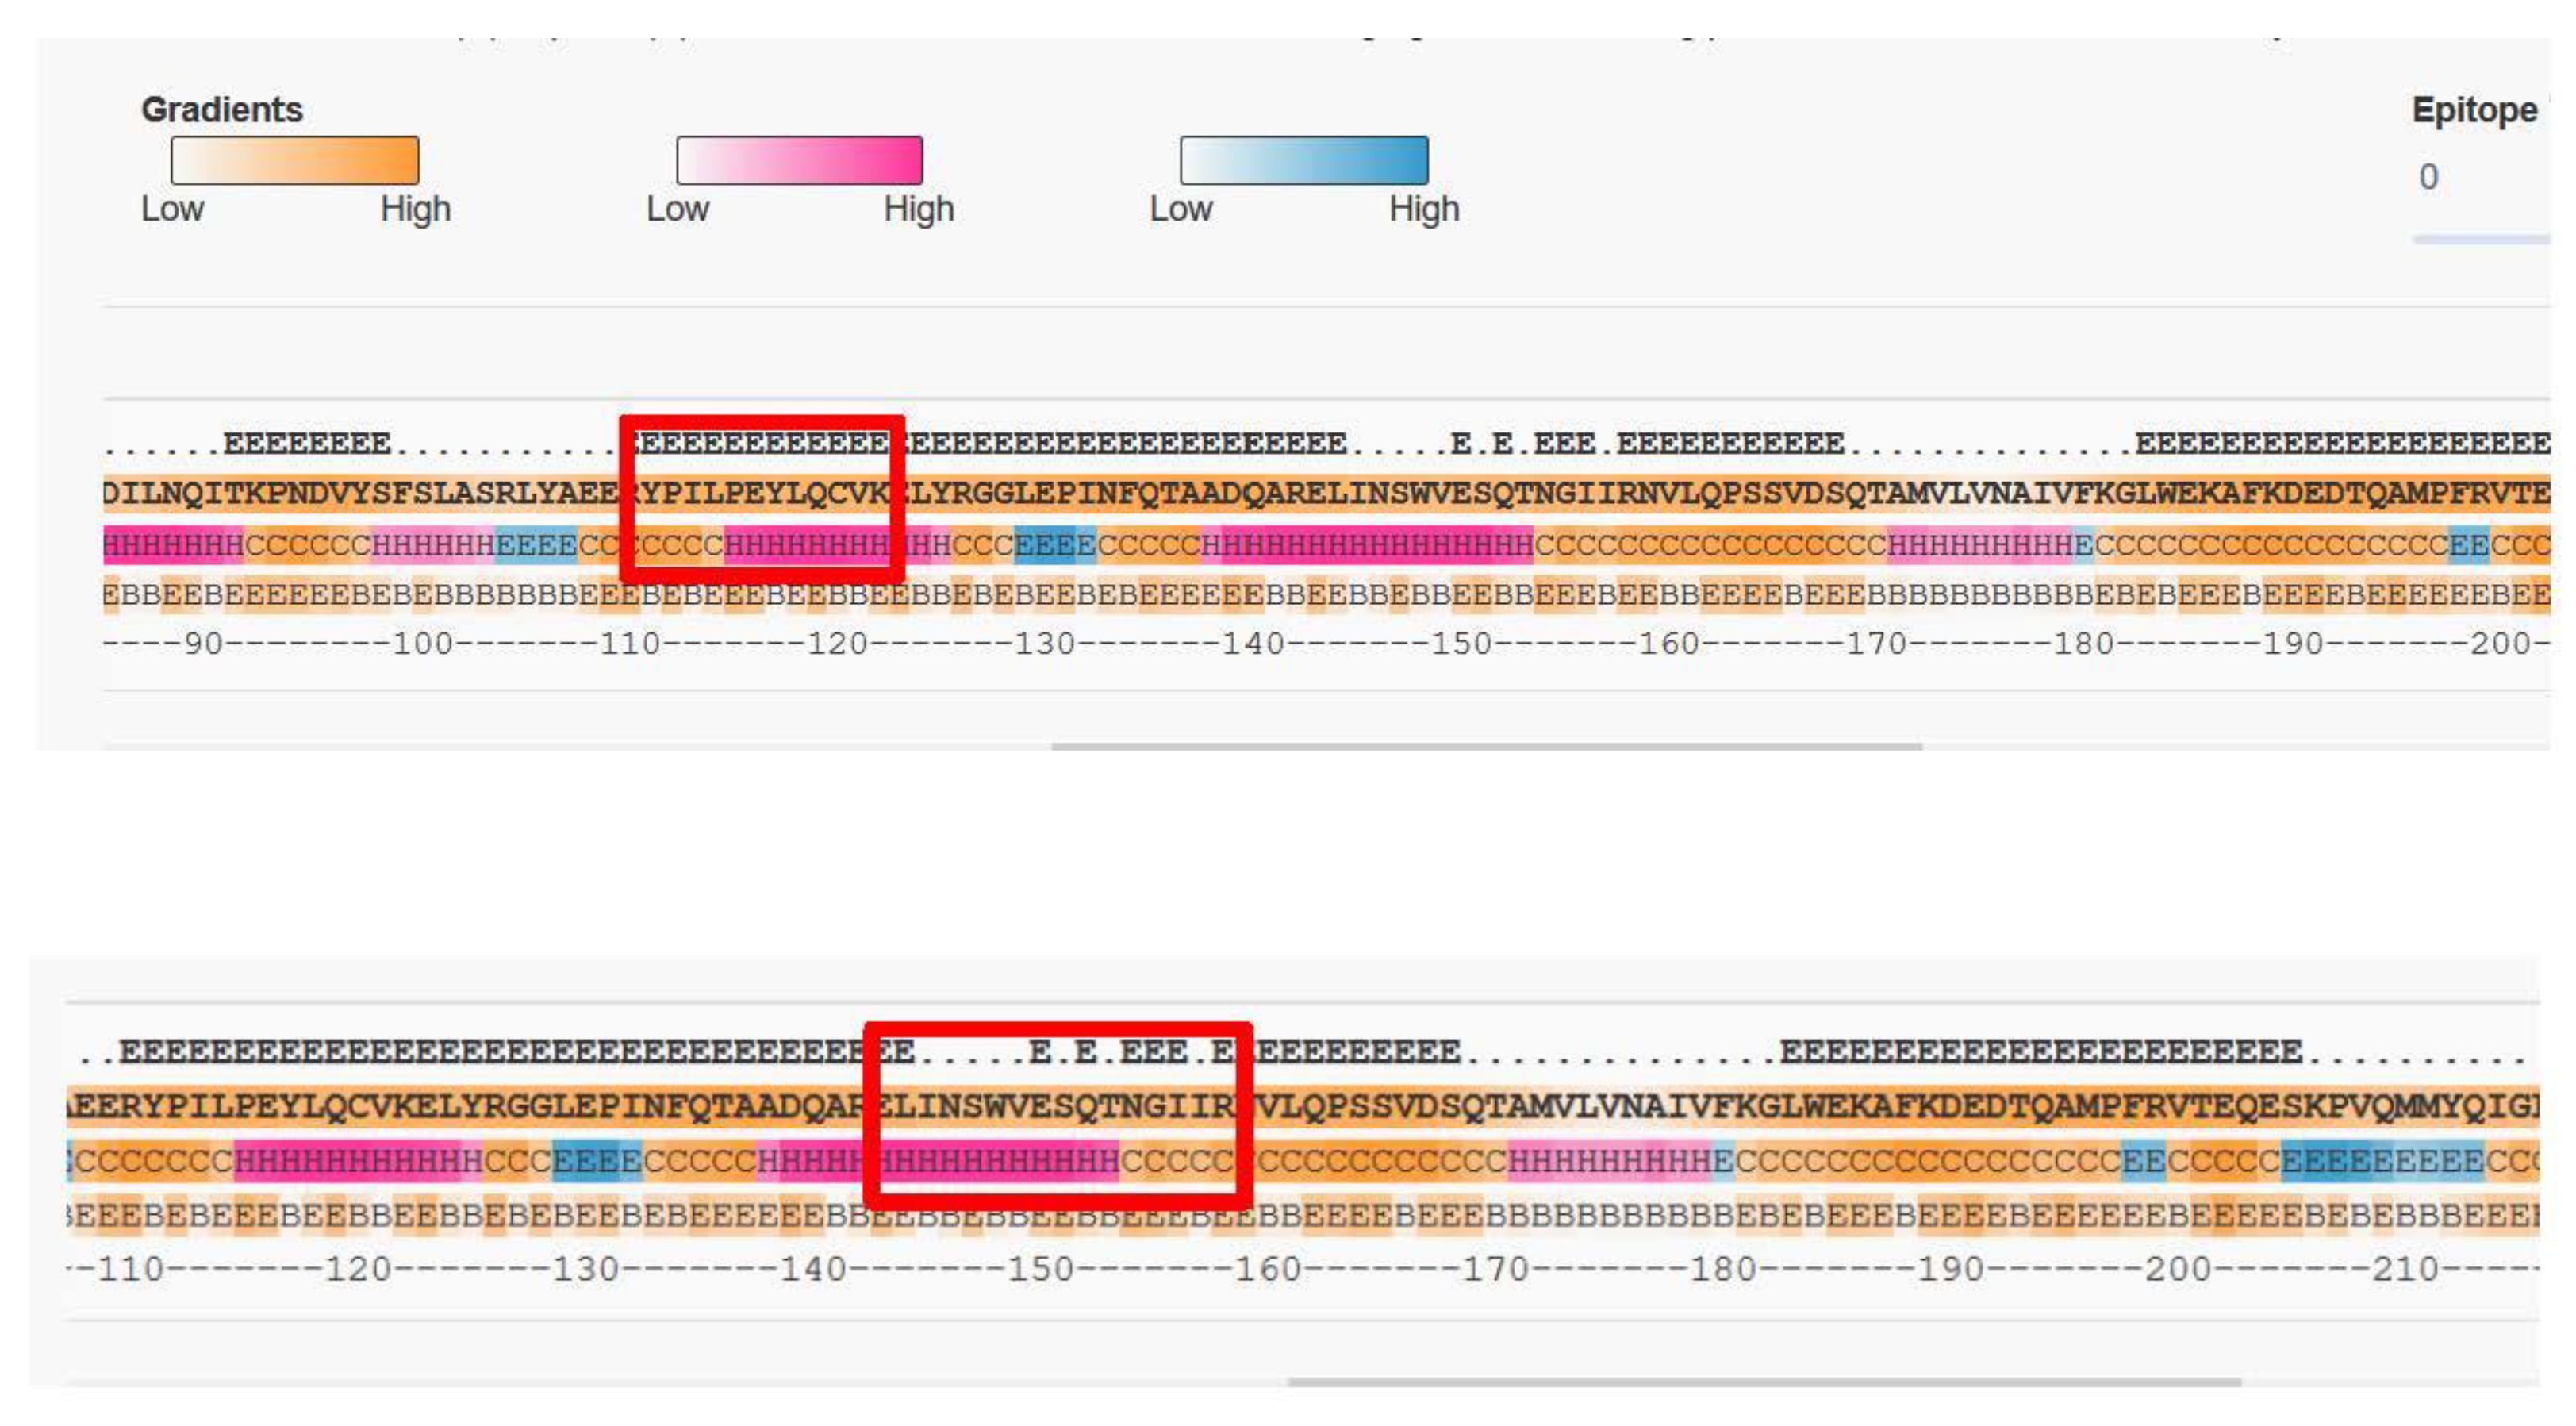Click position marker 150 in upper ruler
Viewport: 2576px width, 1426px height.
click(x=1461, y=643)
